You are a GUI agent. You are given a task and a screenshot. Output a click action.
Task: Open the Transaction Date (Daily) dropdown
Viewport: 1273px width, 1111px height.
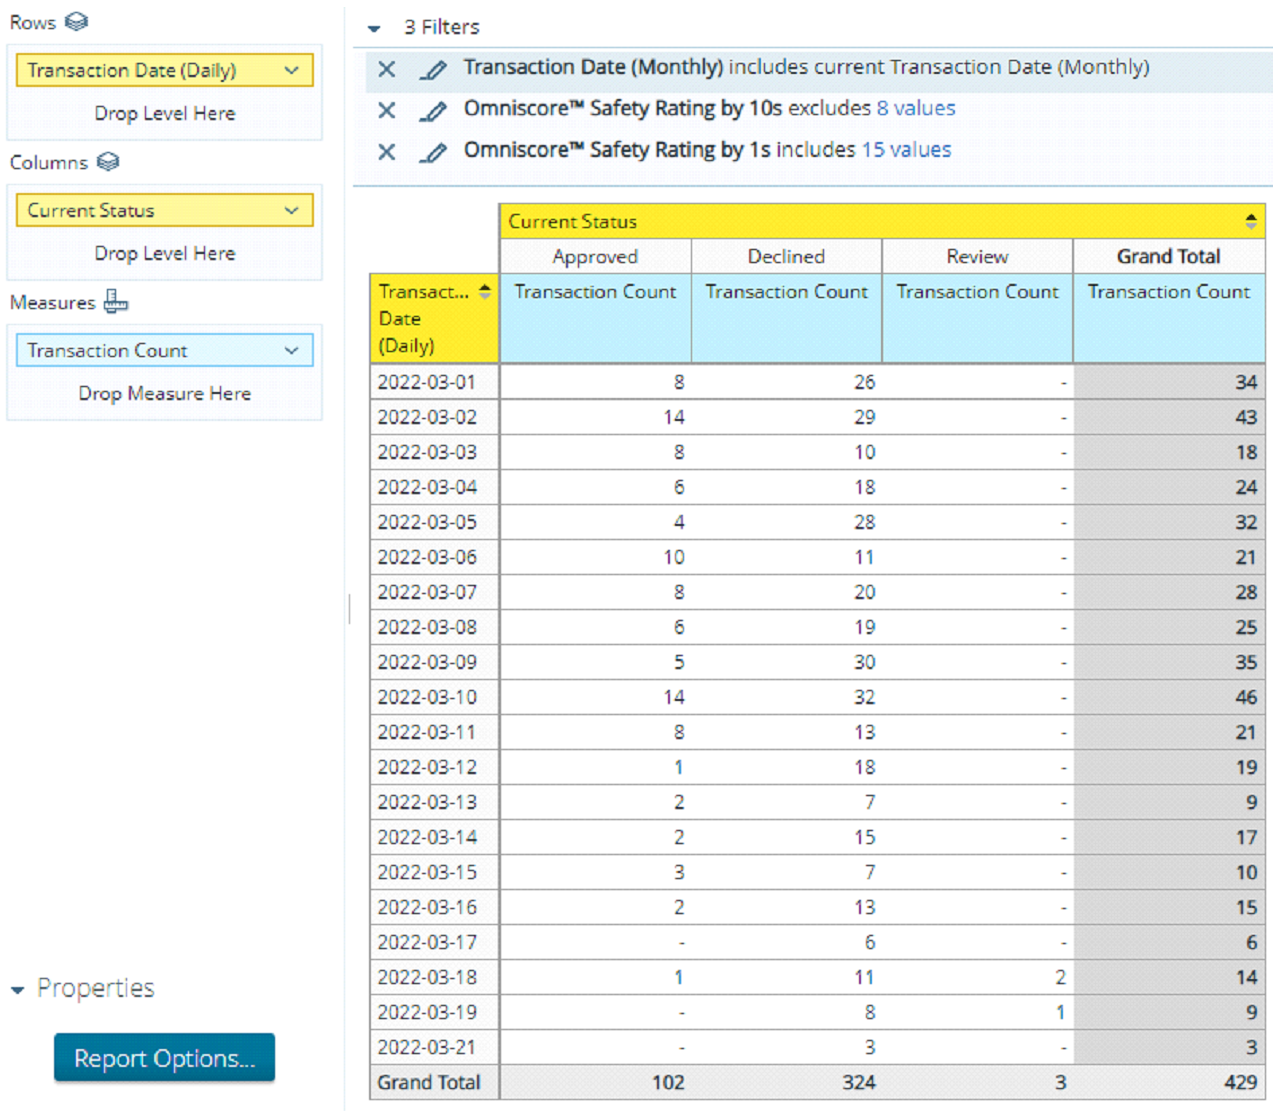291,70
